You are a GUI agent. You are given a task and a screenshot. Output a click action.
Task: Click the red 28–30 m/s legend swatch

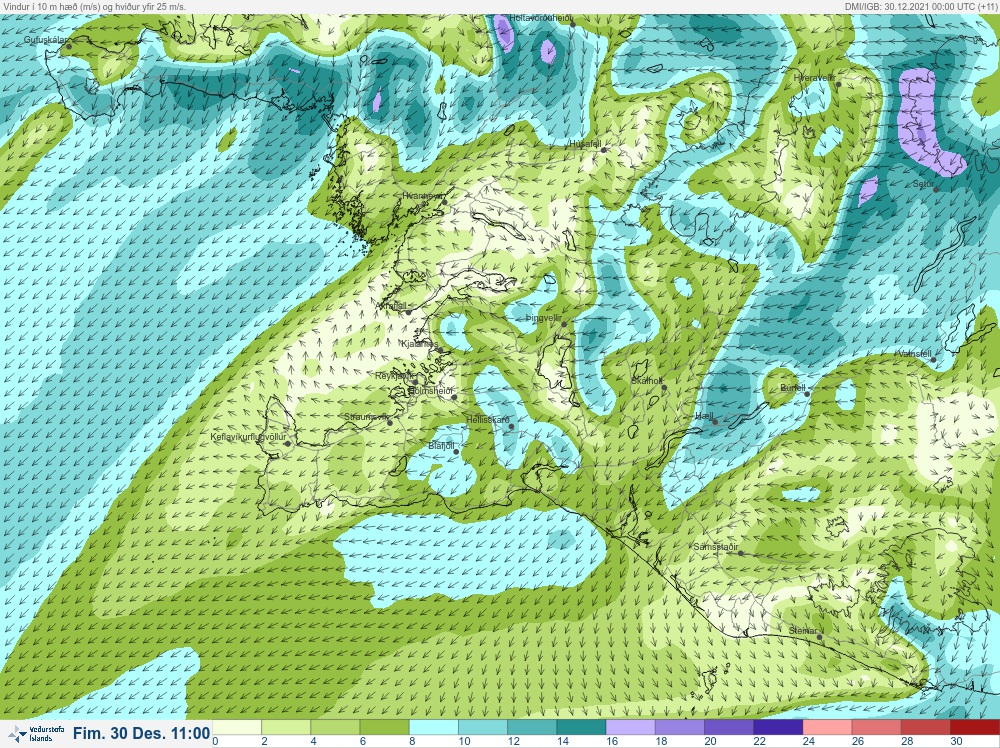coord(925,728)
